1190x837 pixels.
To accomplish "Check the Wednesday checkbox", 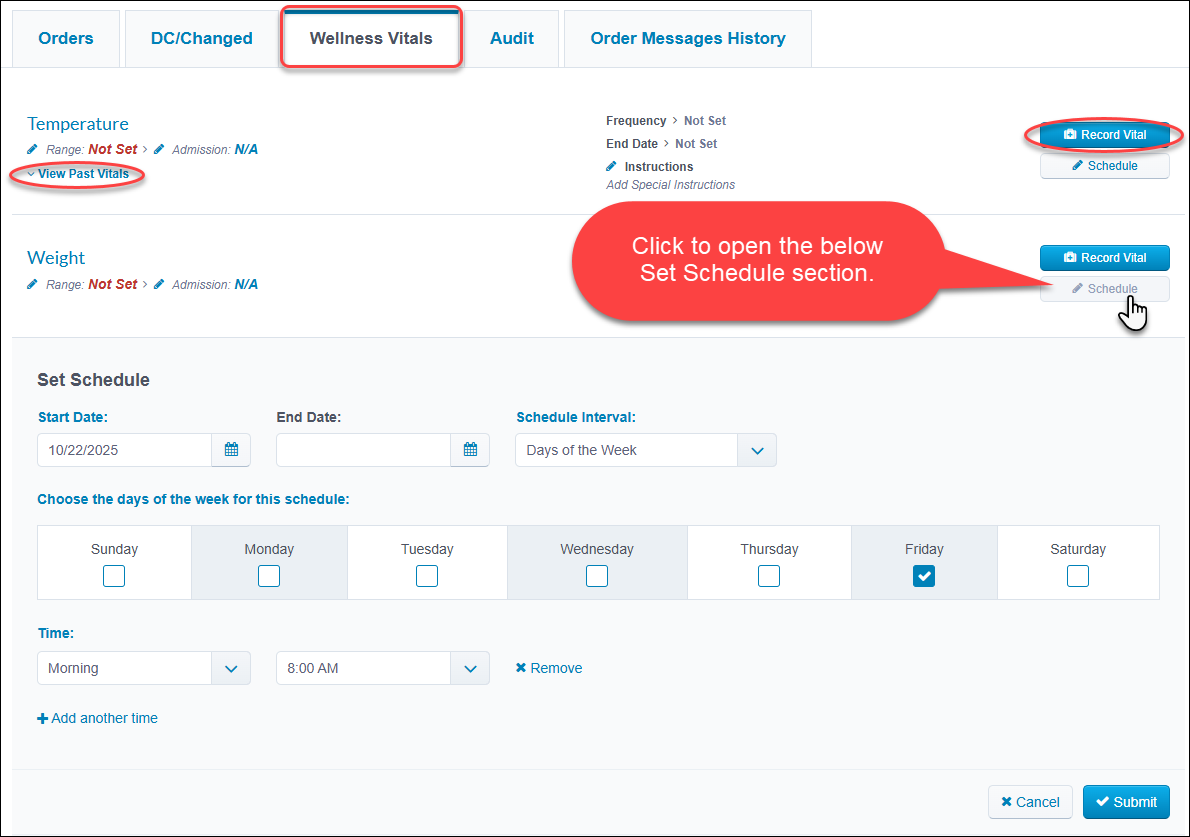I will pyautogui.click(x=597, y=576).
